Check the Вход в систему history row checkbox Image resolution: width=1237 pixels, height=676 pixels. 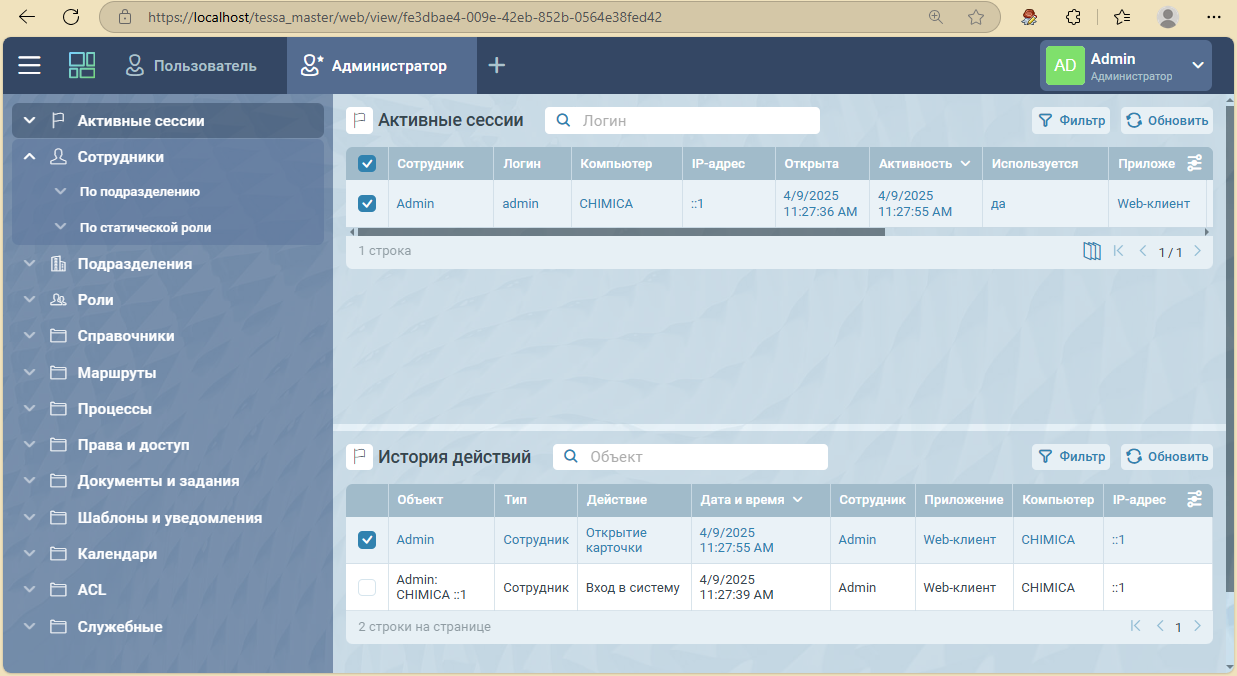[367, 588]
